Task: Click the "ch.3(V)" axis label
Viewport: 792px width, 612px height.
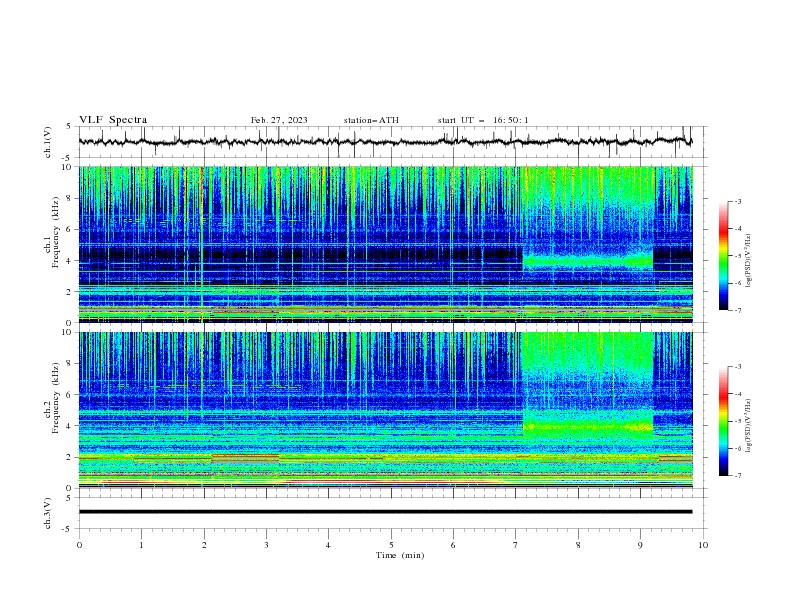Action: pyautogui.click(x=48, y=513)
